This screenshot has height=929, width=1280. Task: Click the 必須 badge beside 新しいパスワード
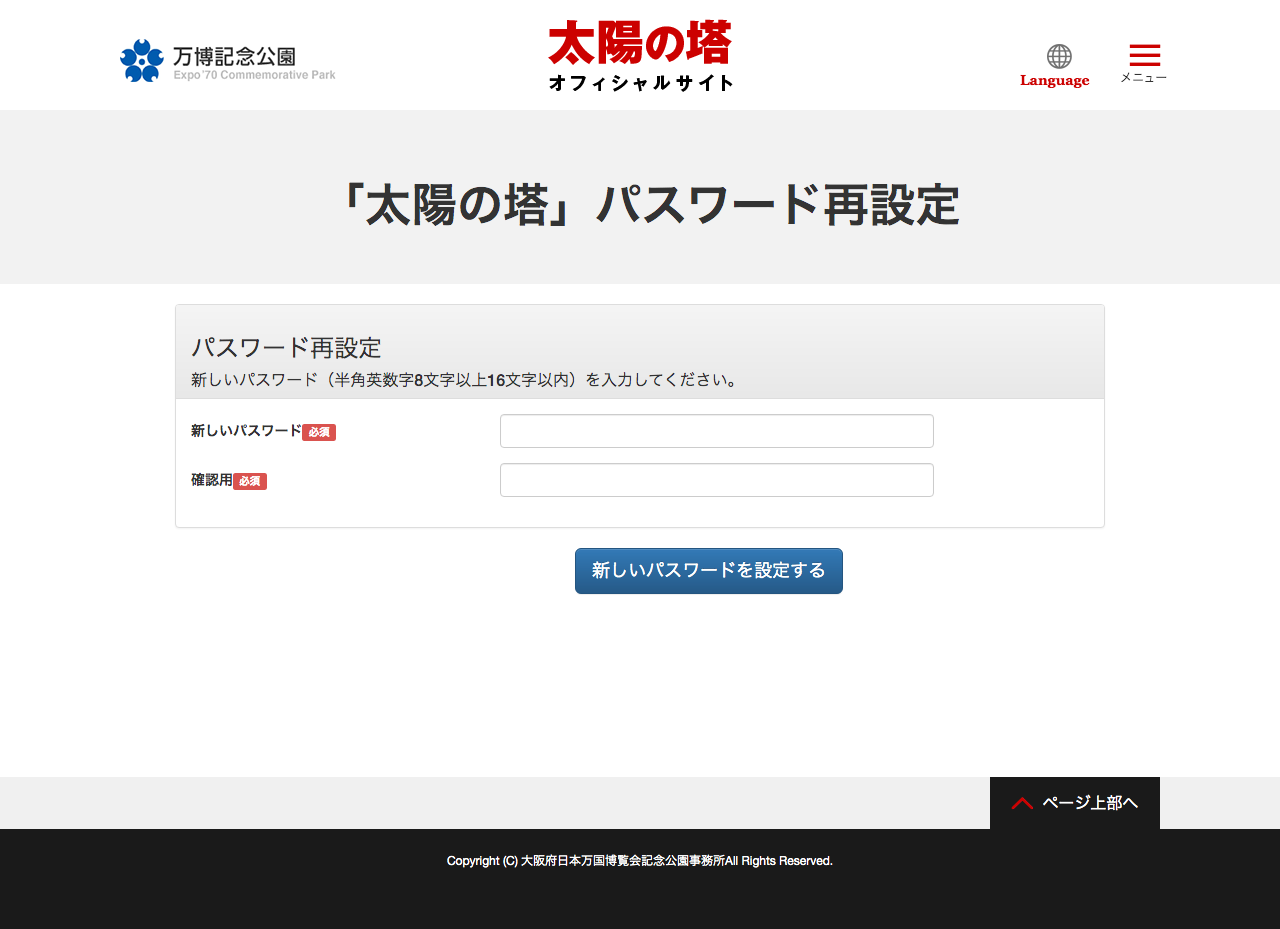coord(319,432)
